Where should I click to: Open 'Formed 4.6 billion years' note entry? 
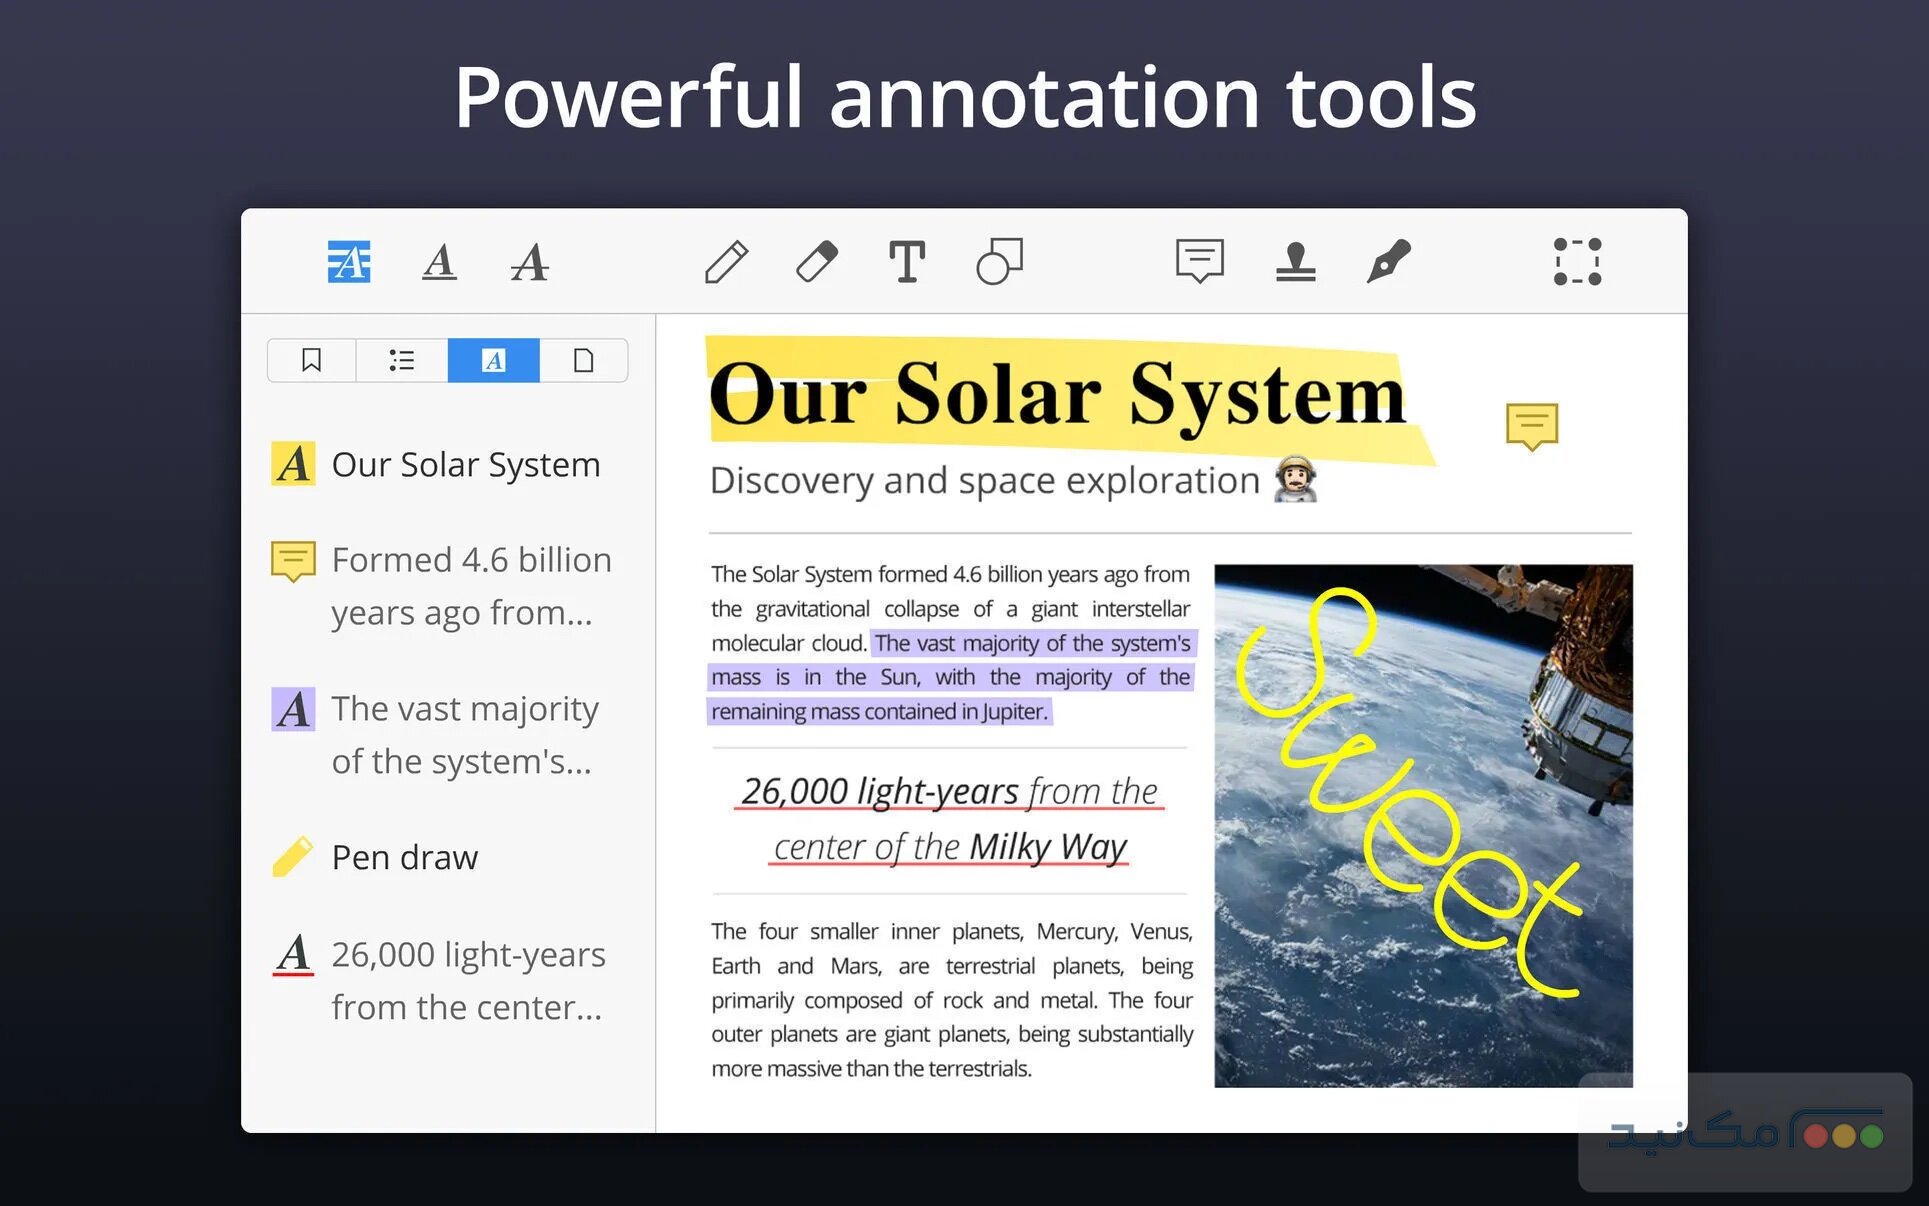click(x=470, y=585)
